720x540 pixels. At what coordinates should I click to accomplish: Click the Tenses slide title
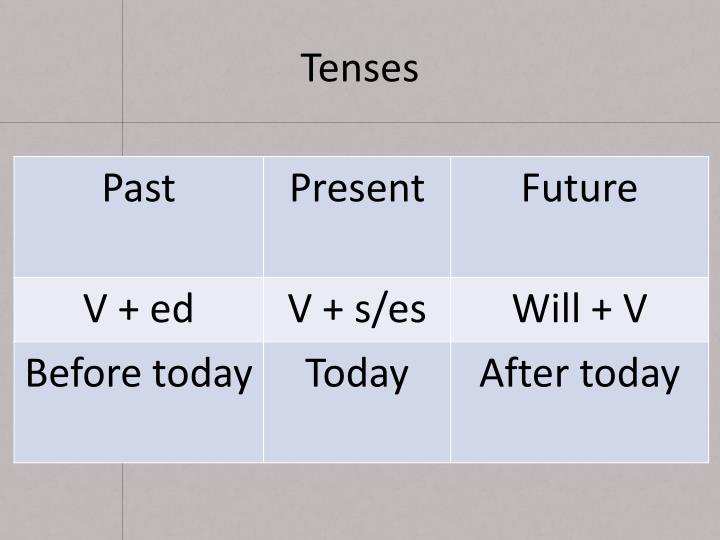coord(360,68)
